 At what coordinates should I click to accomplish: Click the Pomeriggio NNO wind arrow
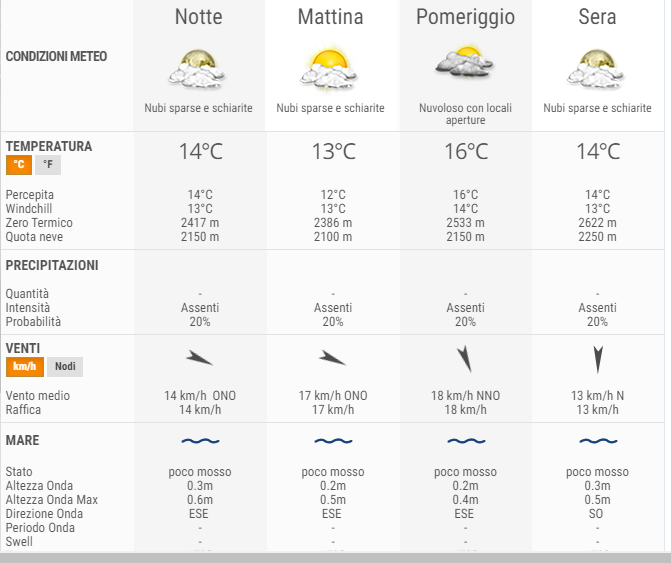pos(465,359)
